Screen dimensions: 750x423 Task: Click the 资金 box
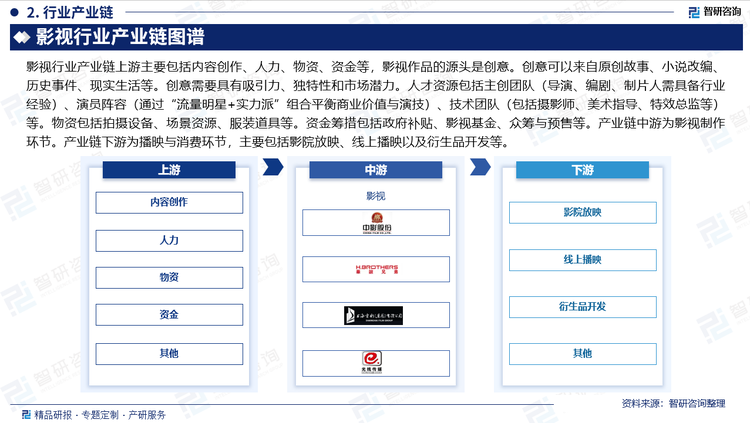click(169, 315)
